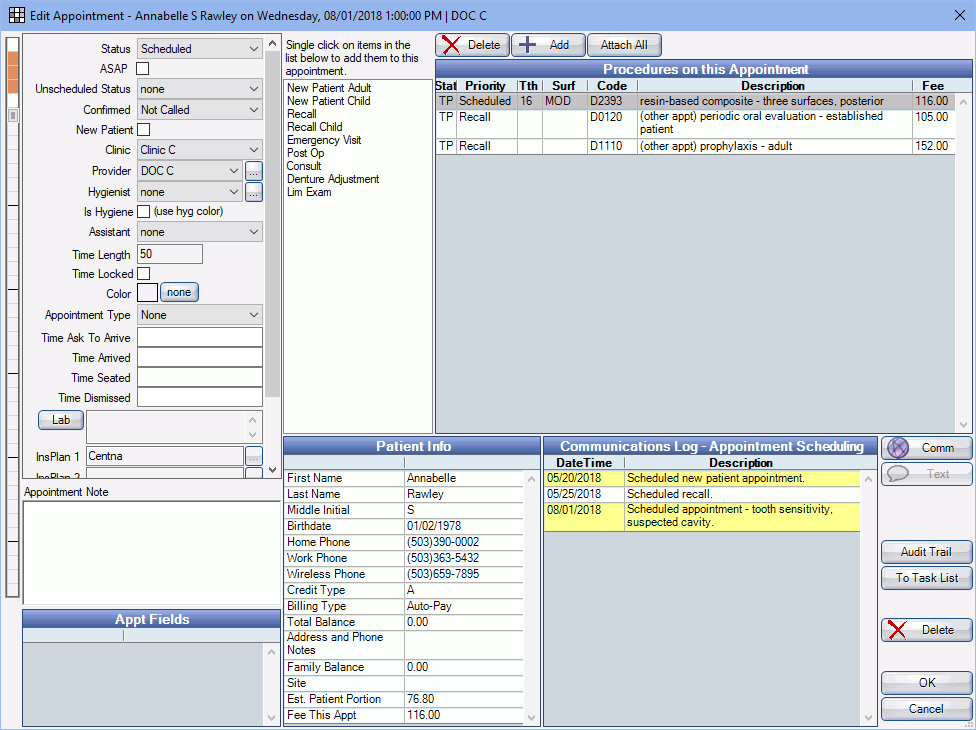Enable the ASAP checkbox
Screen dimensions: 976x730
coord(143,69)
